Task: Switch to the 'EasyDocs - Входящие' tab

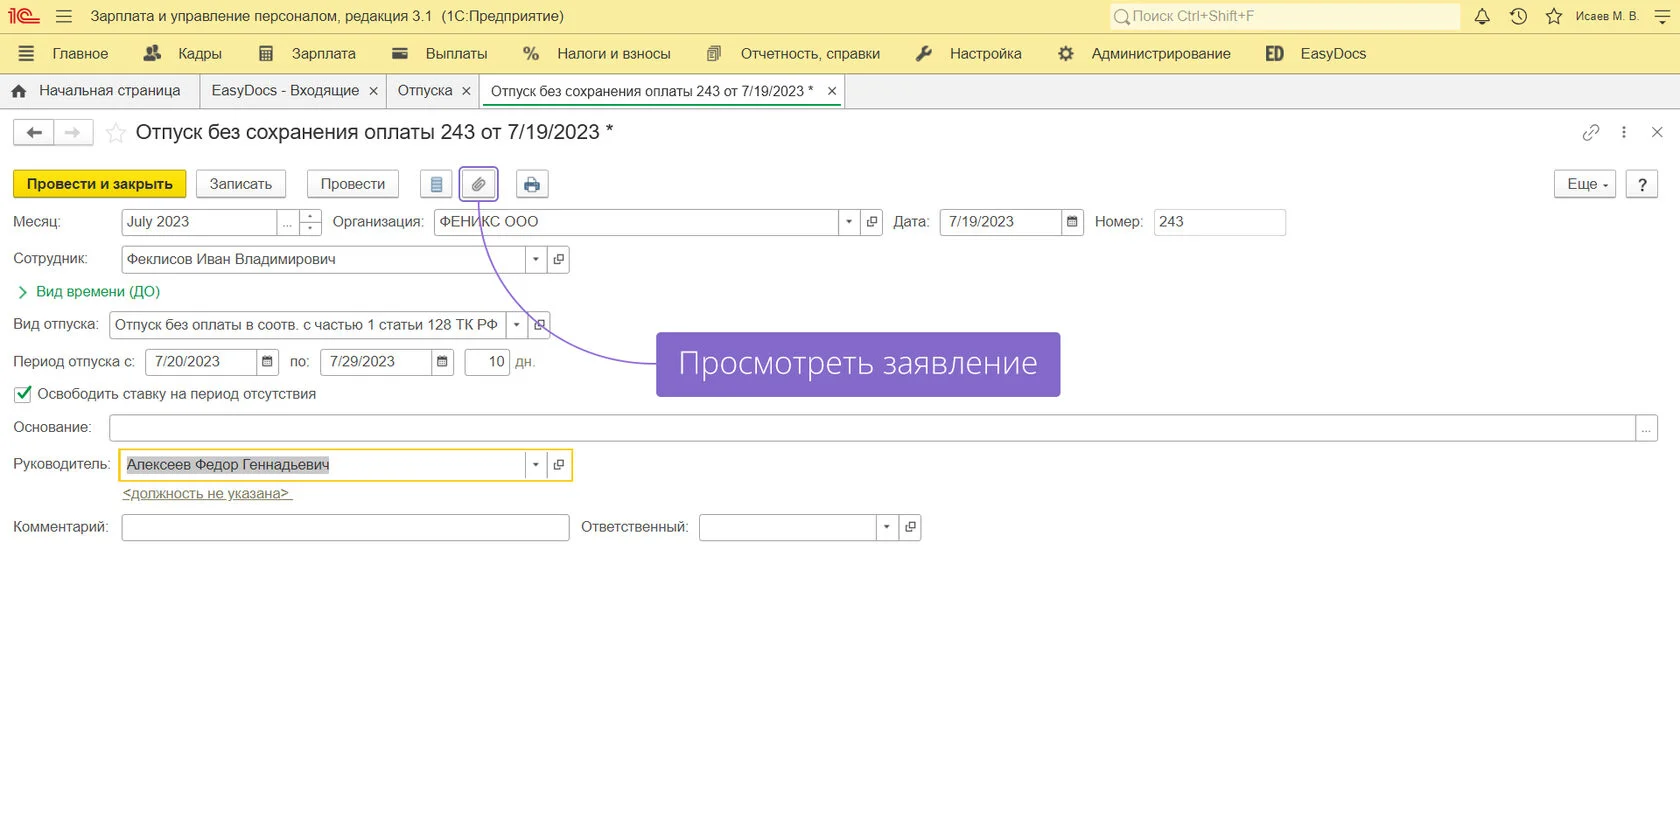Action: (x=285, y=91)
